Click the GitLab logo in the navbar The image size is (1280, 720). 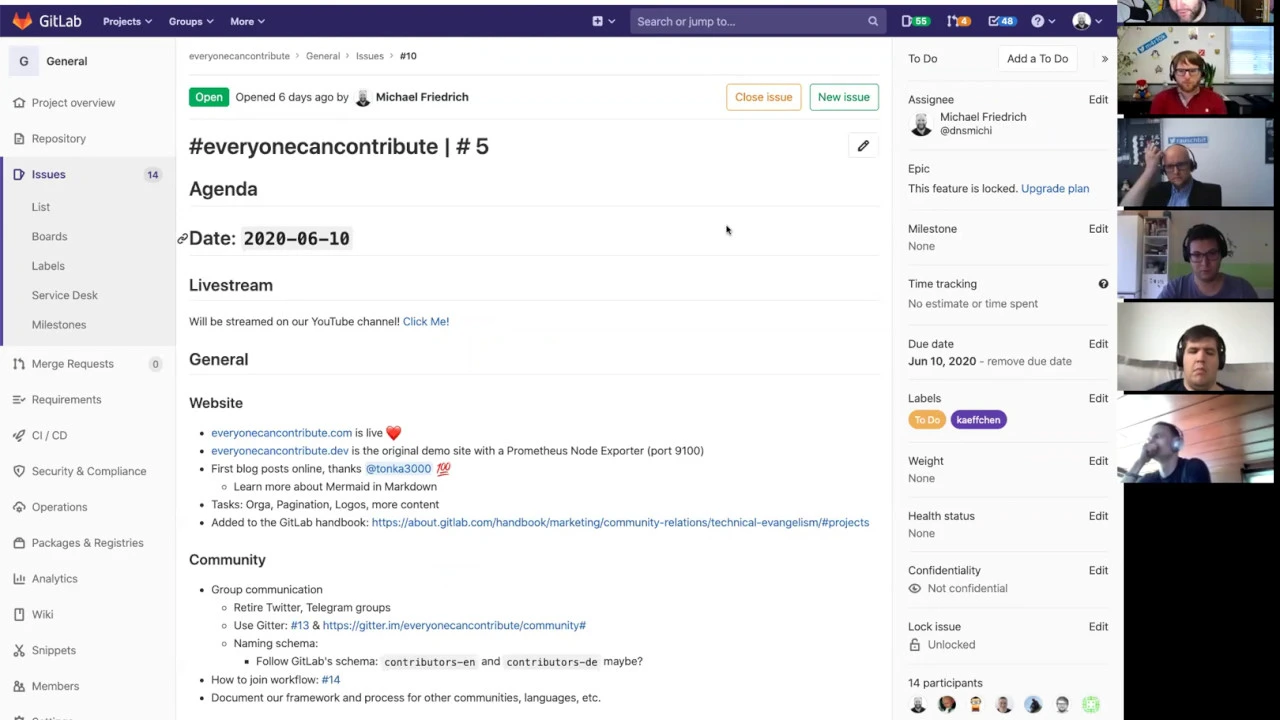(x=46, y=21)
